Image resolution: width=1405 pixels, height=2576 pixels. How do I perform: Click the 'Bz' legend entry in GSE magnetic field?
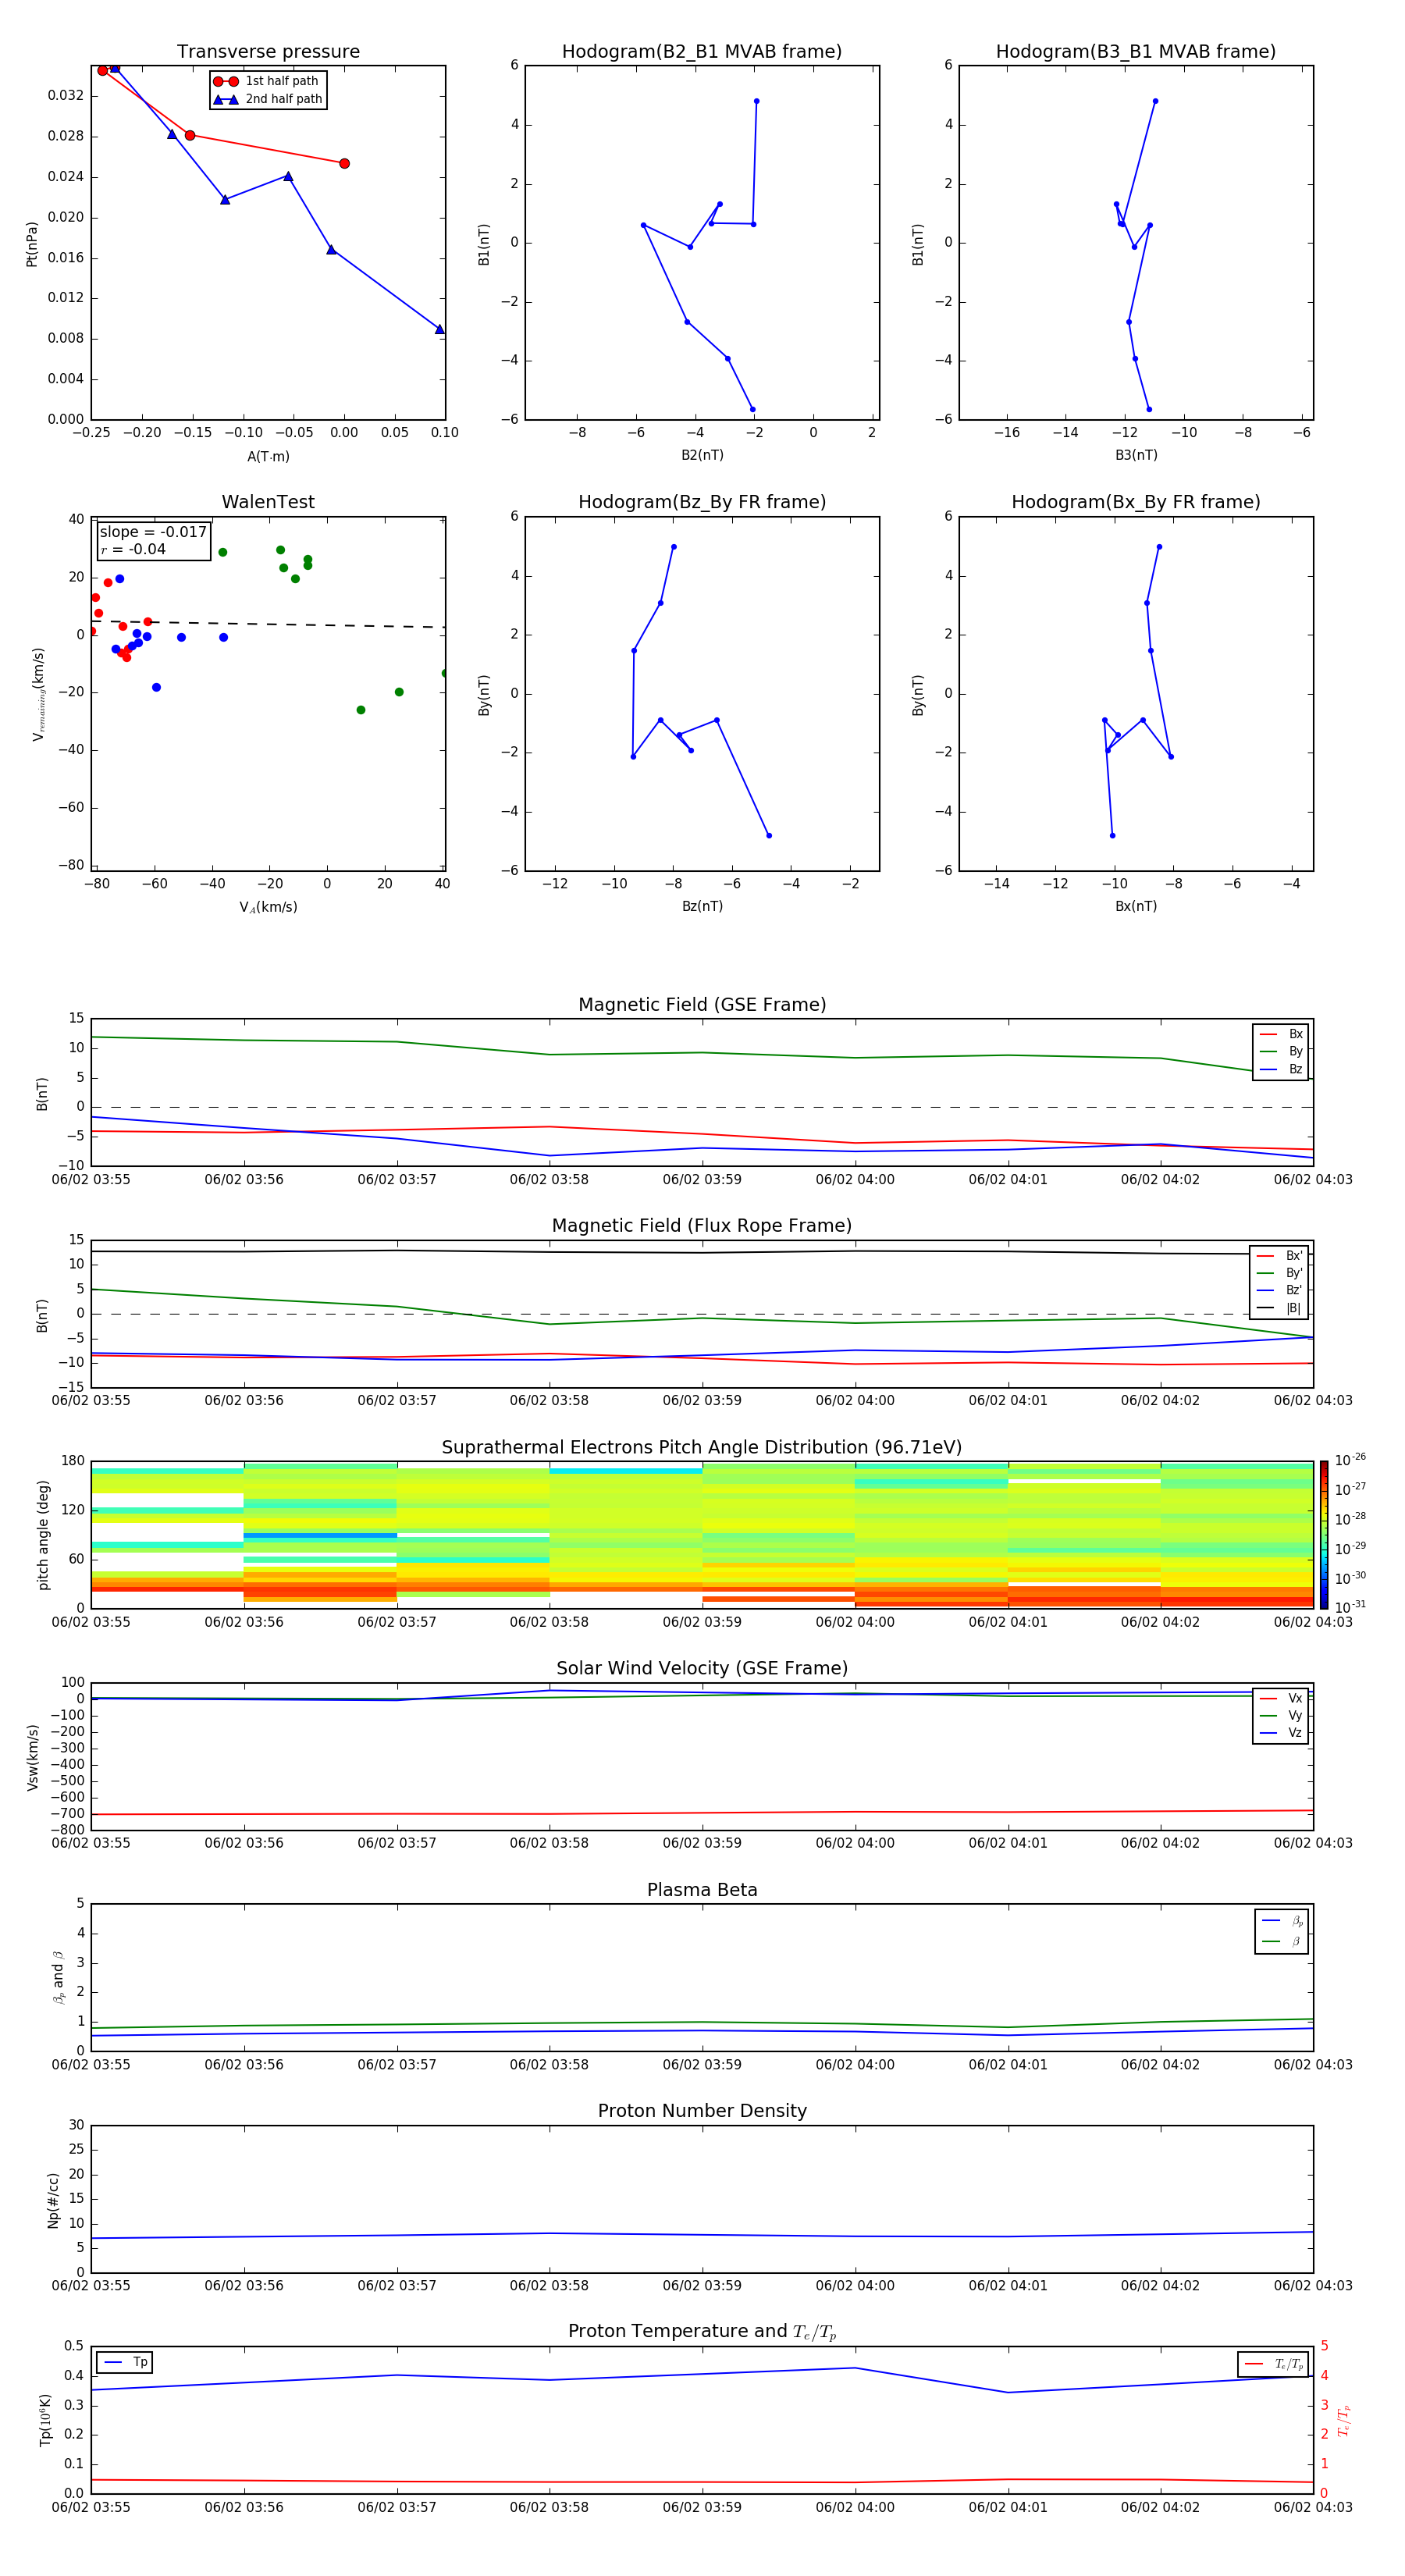point(1281,1070)
